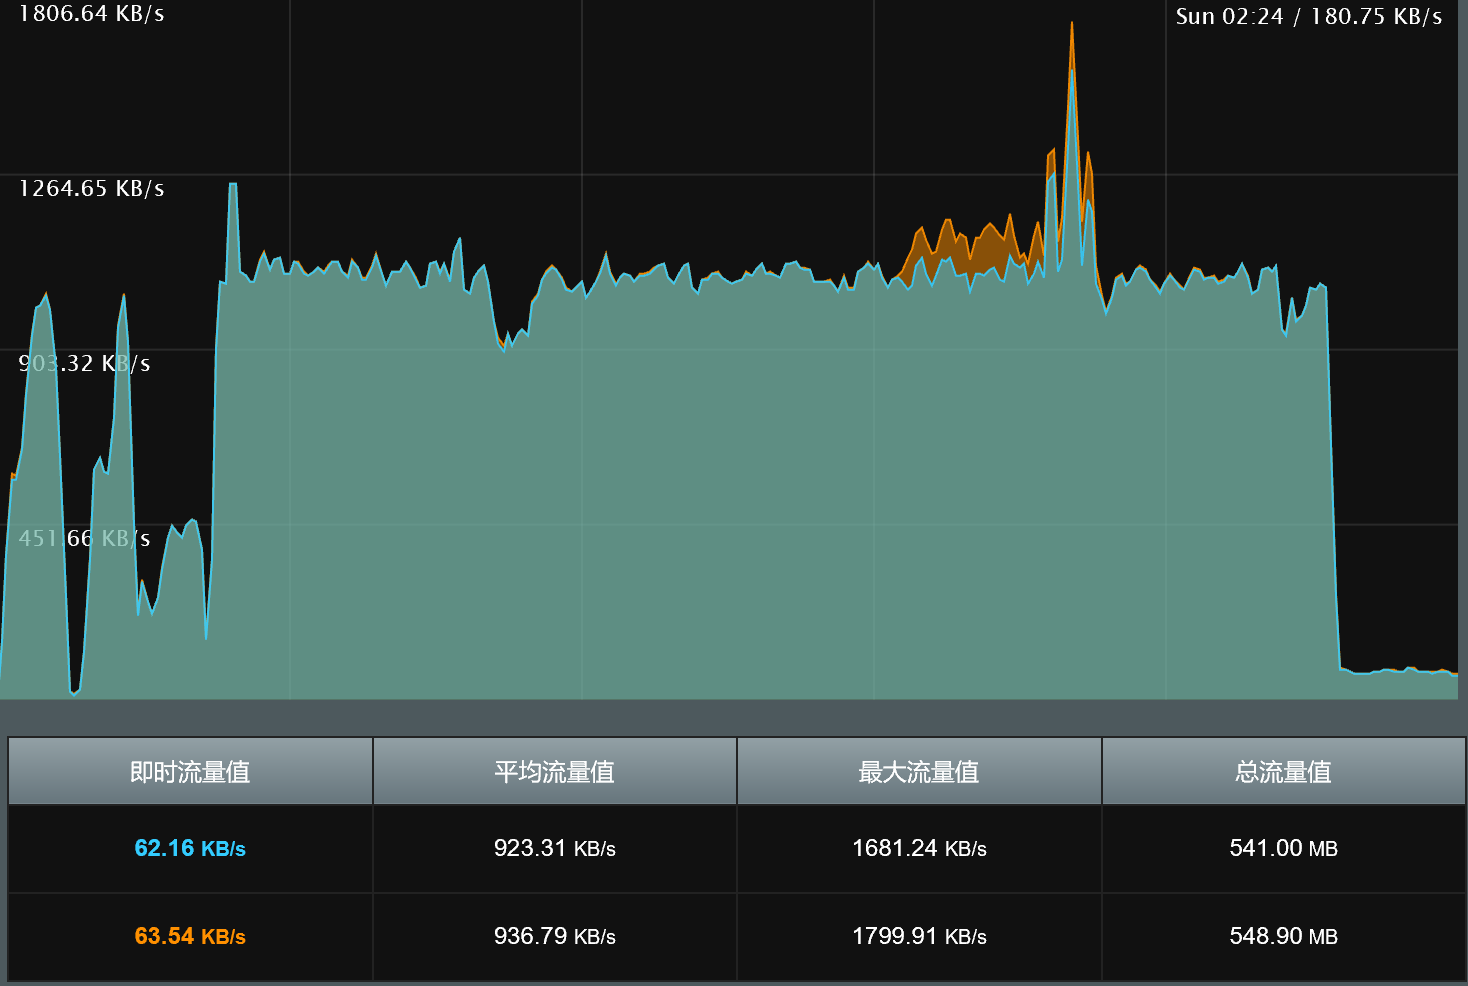Click the Sun 02:24 / 180.75 KB/s readout
The image size is (1468, 986).
(1308, 16)
